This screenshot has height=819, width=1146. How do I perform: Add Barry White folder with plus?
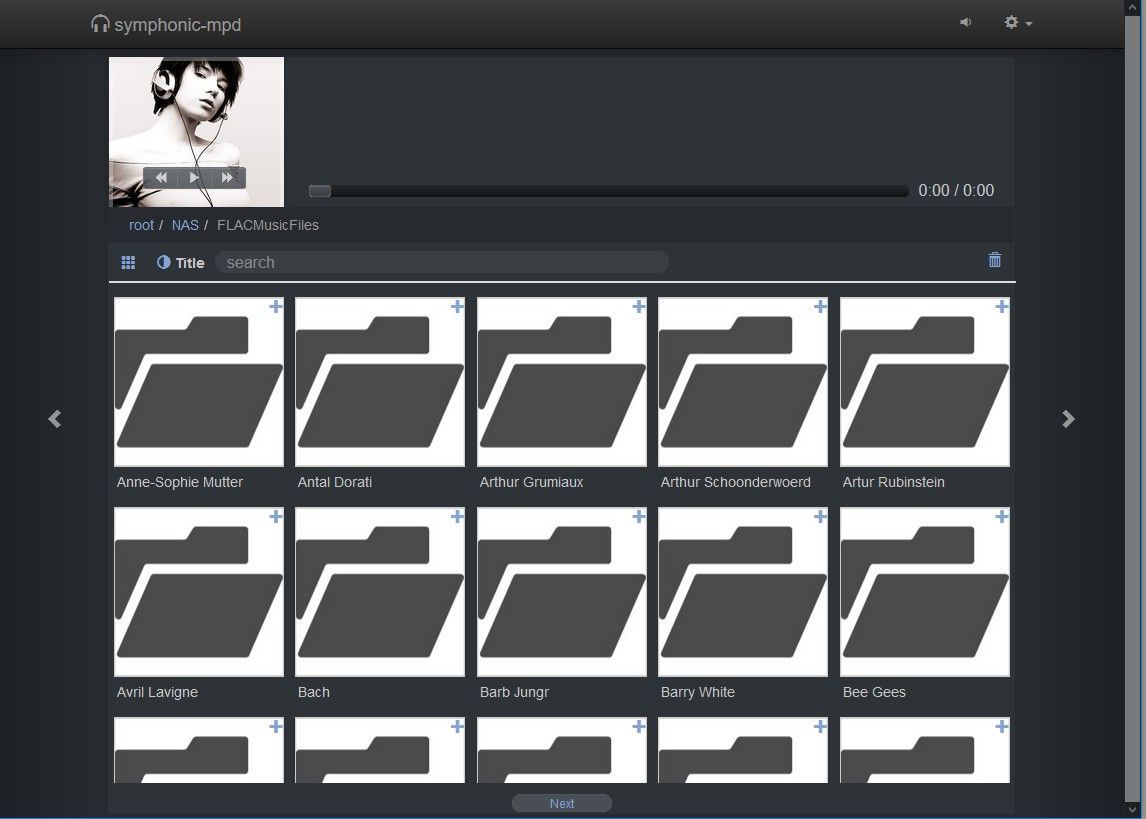[820, 517]
